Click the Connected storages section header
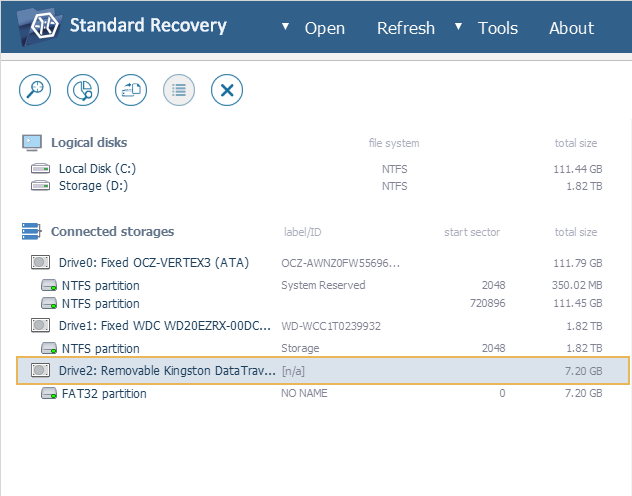632x496 pixels. coord(112,232)
